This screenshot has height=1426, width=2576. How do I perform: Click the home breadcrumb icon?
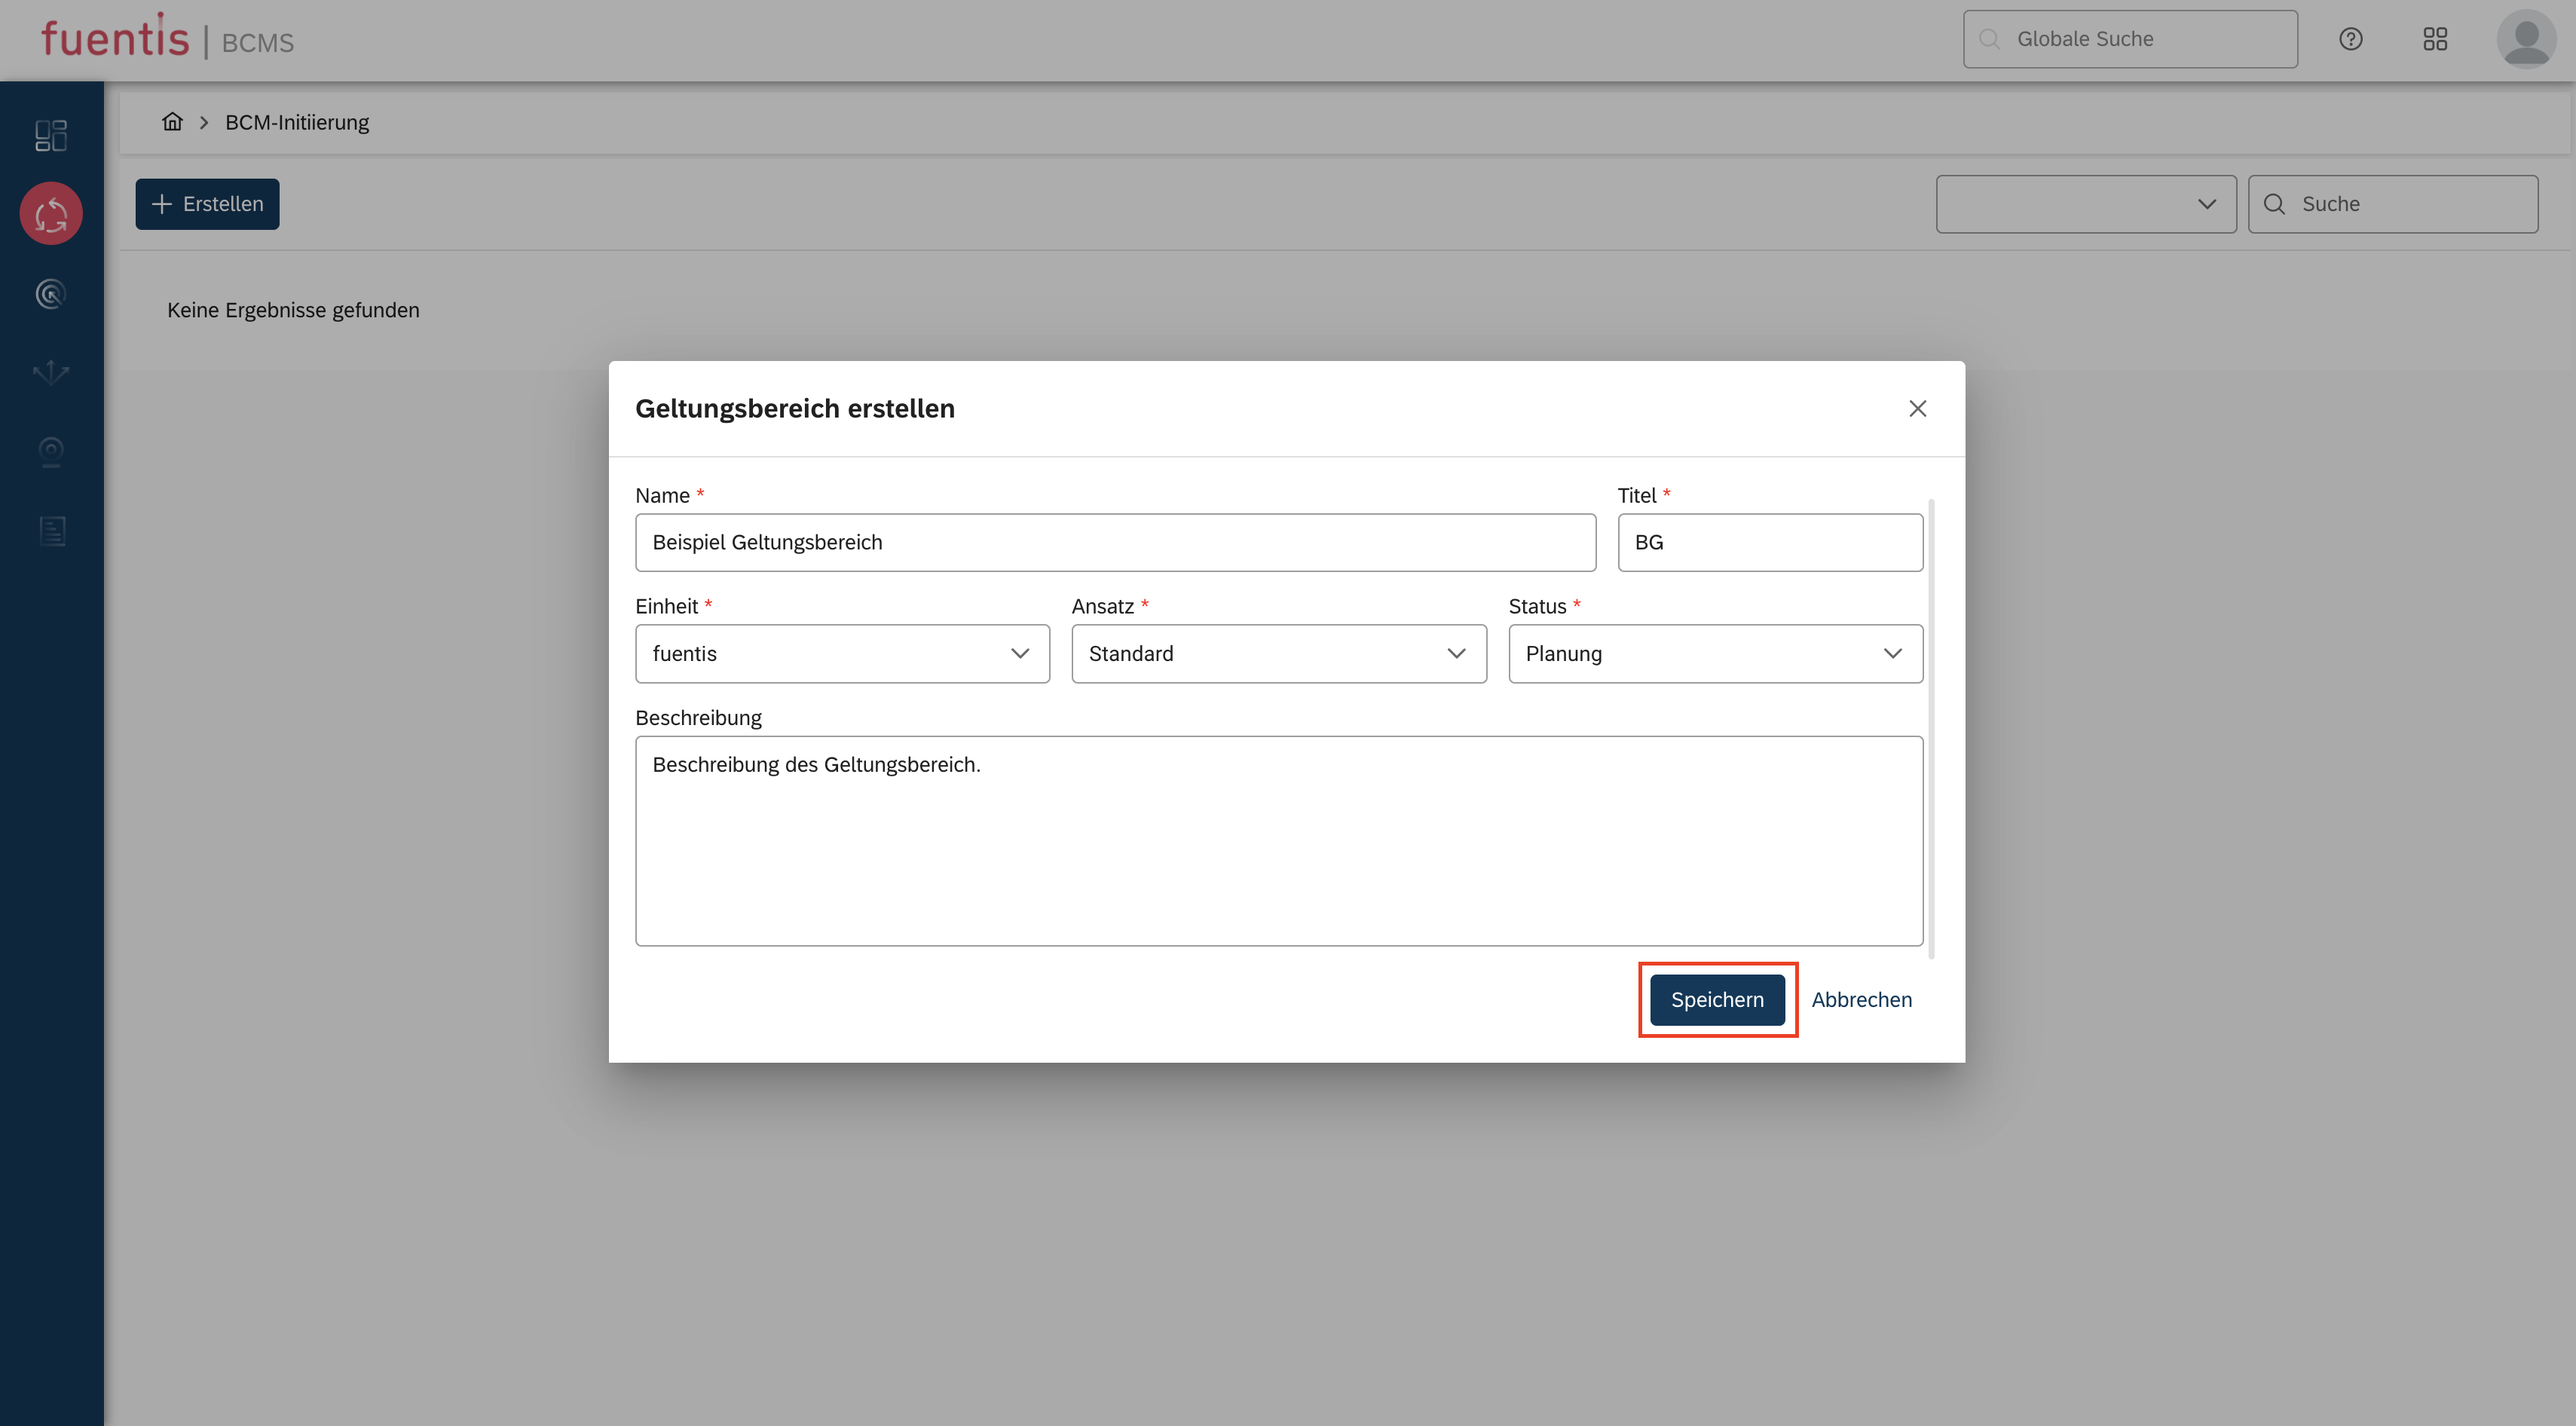(172, 122)
